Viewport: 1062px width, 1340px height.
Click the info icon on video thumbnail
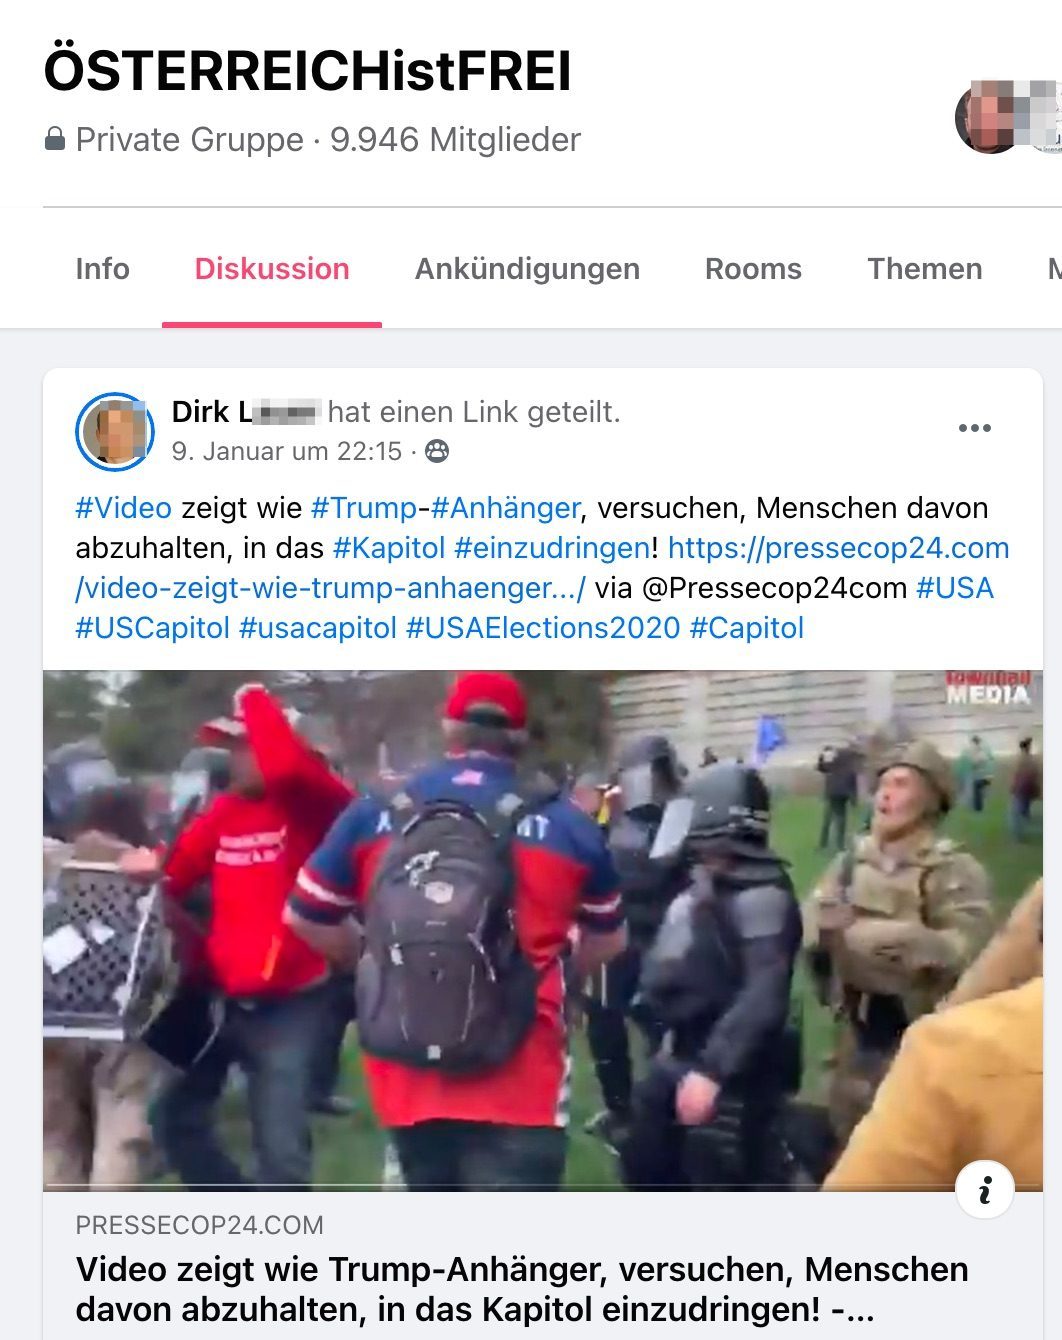pyautogui.click(x=985, y=1189)
